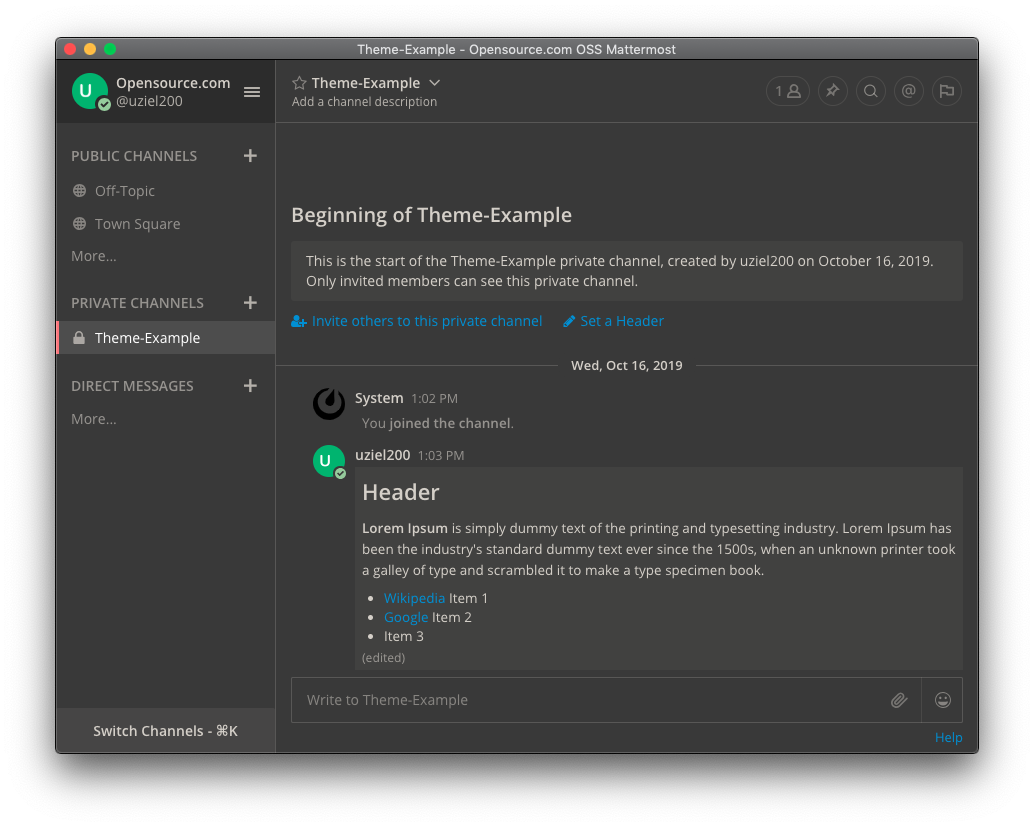1034x827 pixels.
Task: Attach a file with the paperclip icon
Action: (x=899, y=700)
